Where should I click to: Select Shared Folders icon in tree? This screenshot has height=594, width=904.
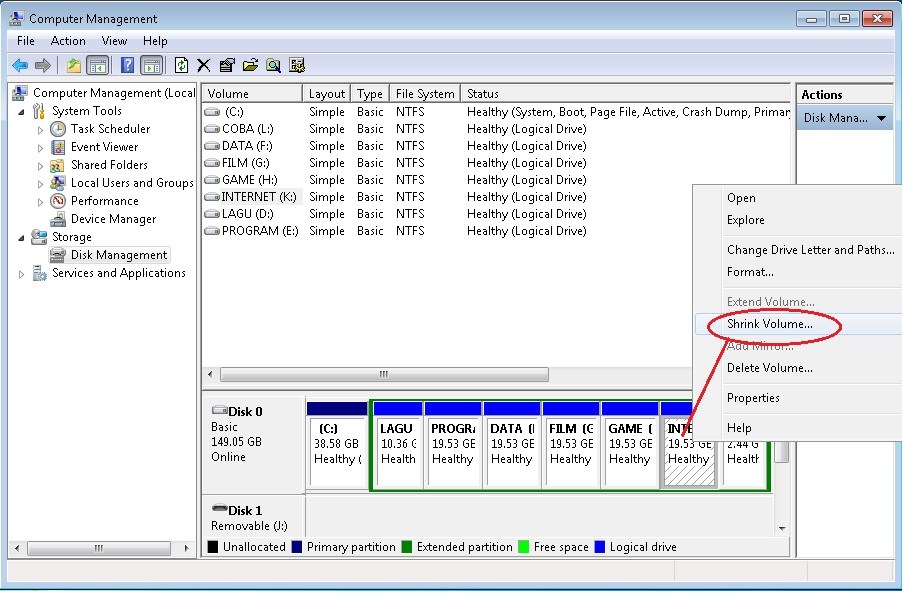[x=57, y=166]
